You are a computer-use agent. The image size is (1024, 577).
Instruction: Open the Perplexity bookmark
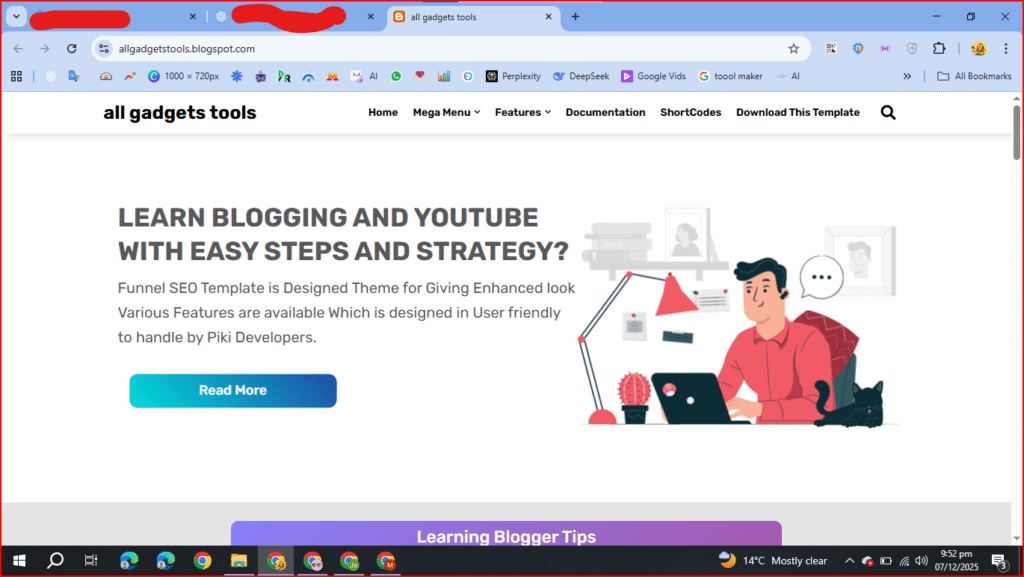513,76
